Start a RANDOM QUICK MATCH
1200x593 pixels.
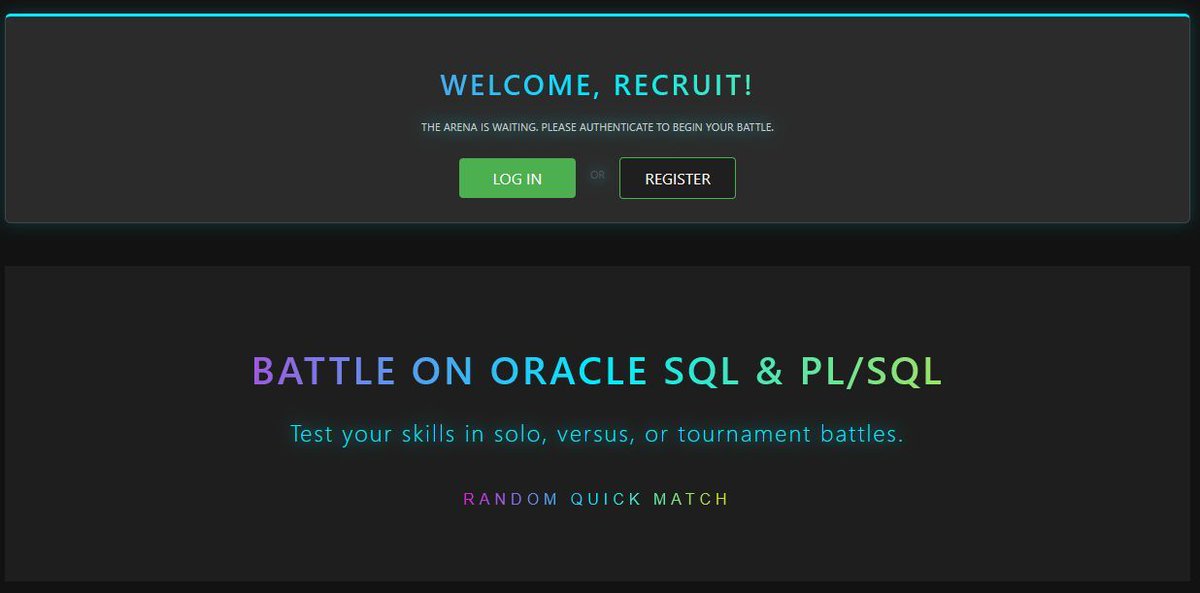click(597, 499)
